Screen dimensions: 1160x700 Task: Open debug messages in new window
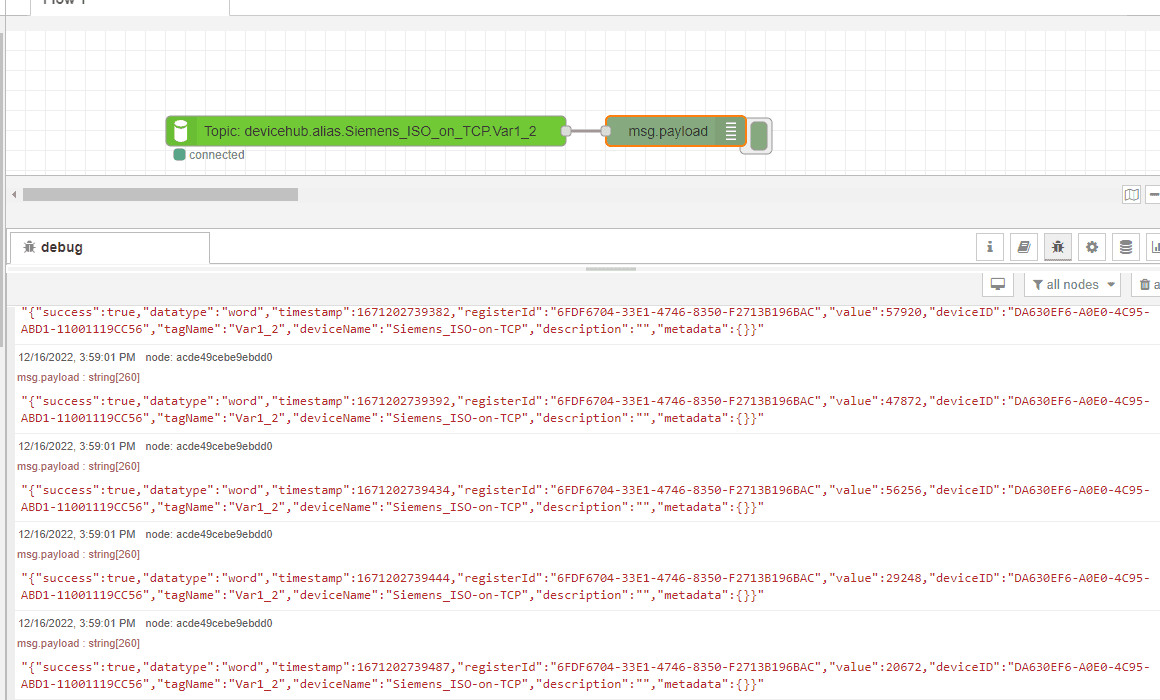pos(997,285)
